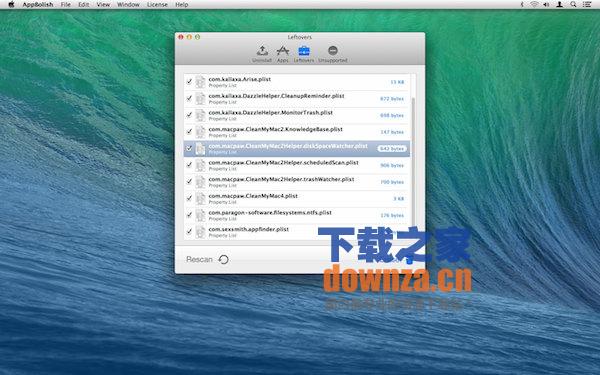Screen dimensions: 600x375
Task: Uncheck com.sexsmith.appfinder.plist checkbox
Action: click(x=189, y=232)
